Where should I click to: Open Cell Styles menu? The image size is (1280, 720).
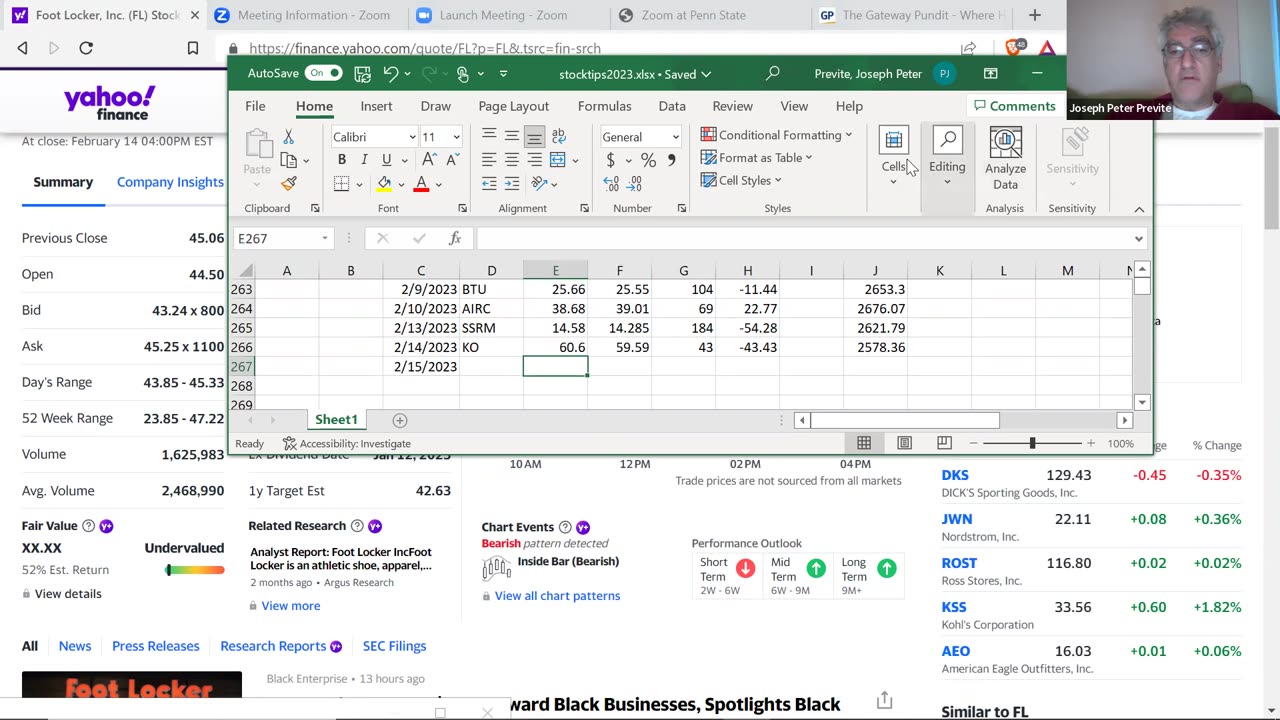(x=741, y=180)
